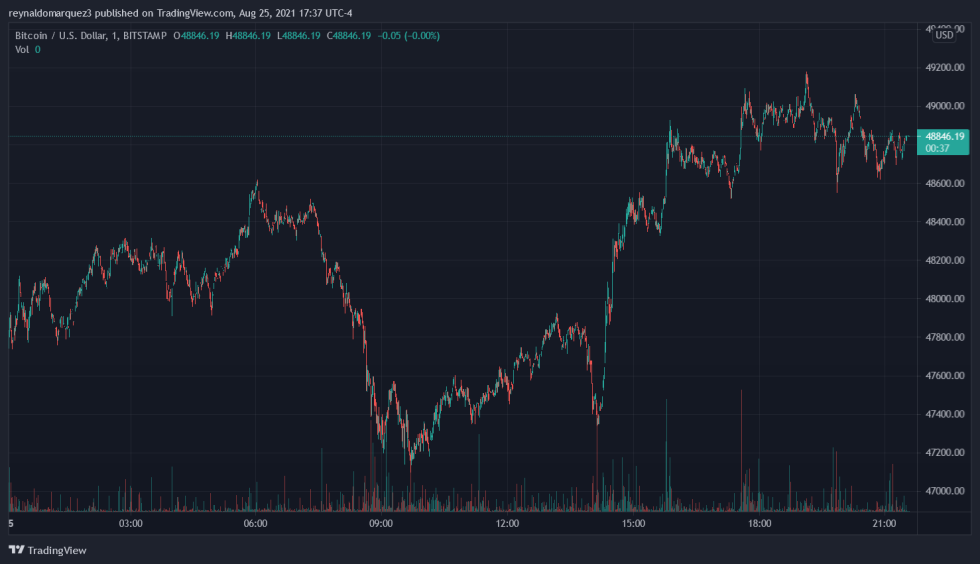This screenshot has width=980, height=564.
Task: Click the 06:00 time axis label
Action: 255,523
